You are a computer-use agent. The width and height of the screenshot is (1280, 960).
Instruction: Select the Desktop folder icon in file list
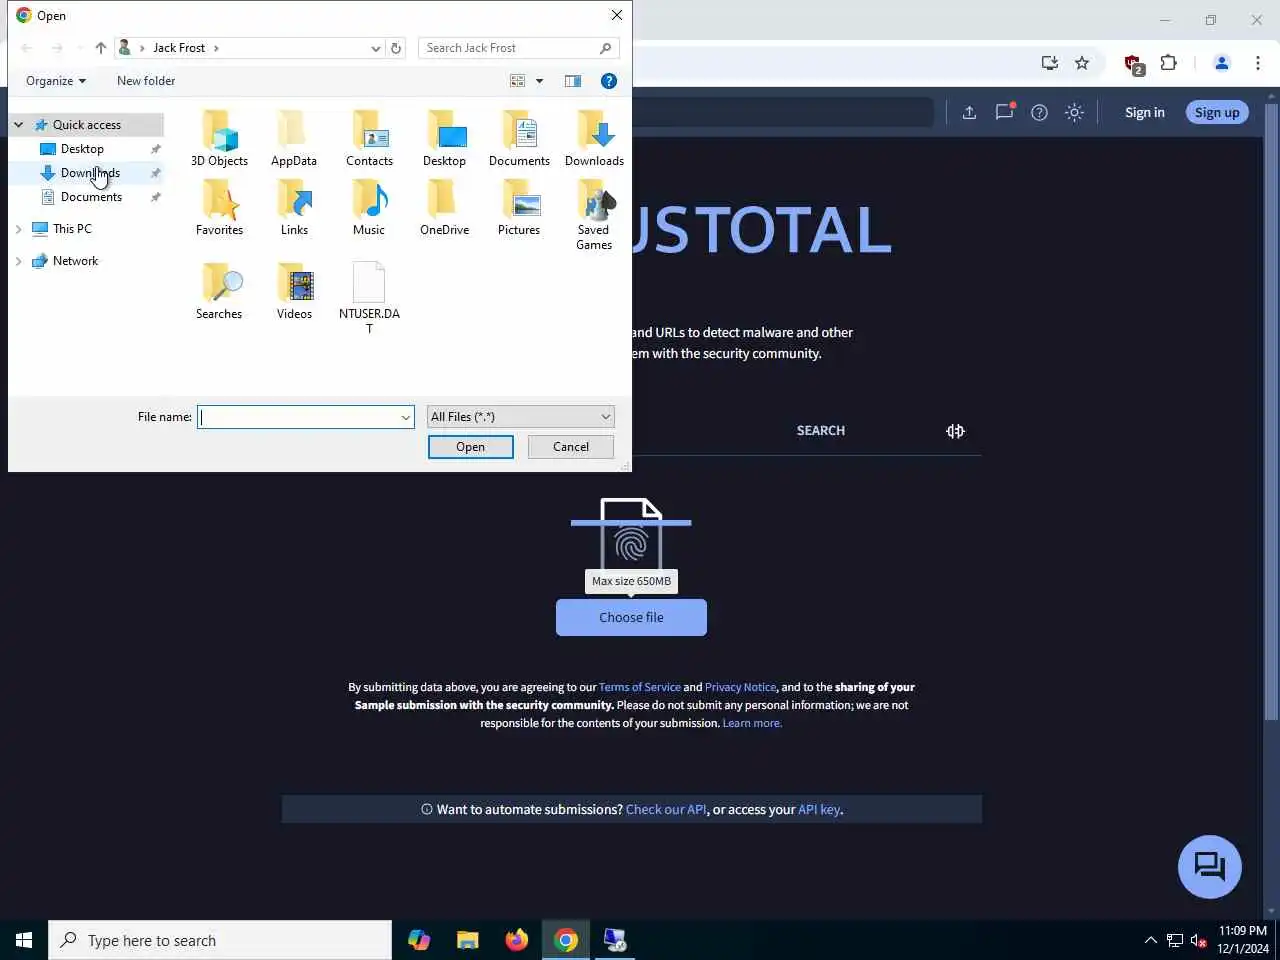tap(444, 138)
